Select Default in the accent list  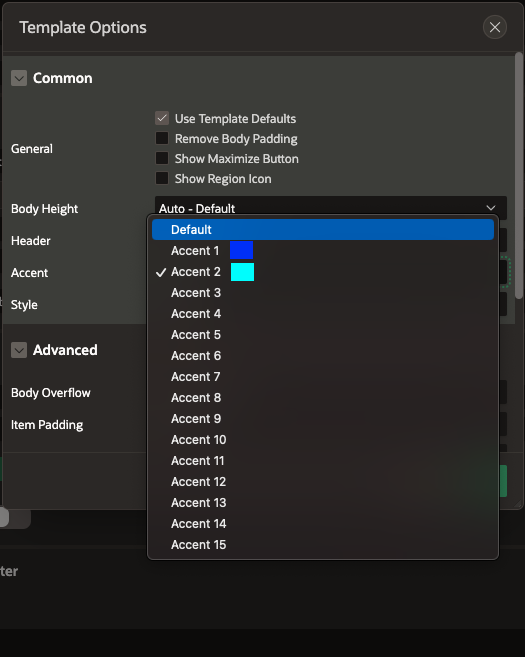pyautogui.click(x=323, y=230)
